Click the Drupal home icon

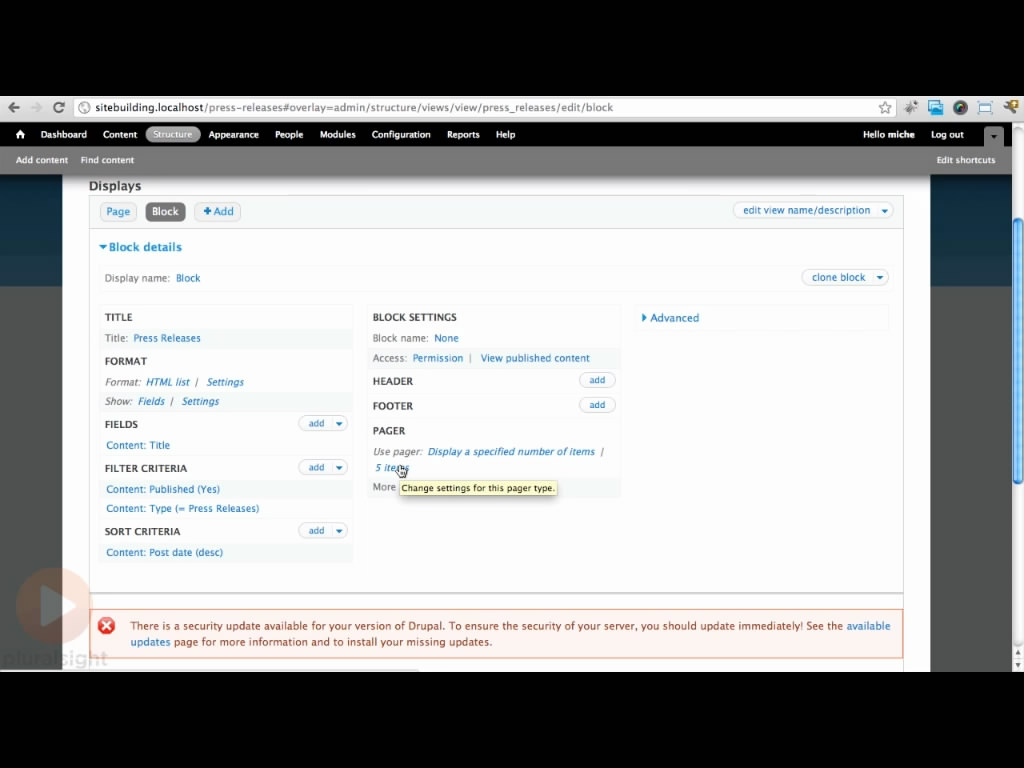click(20, 135)
